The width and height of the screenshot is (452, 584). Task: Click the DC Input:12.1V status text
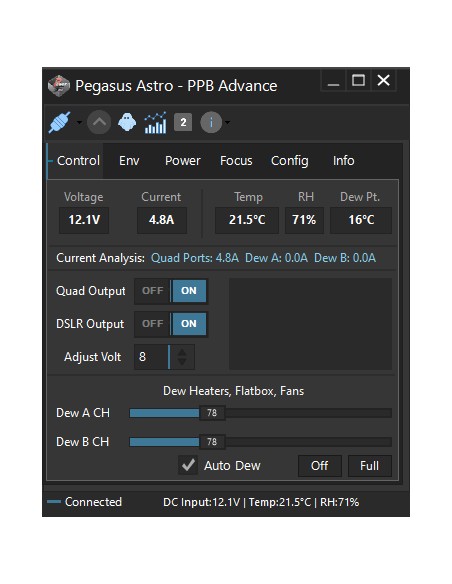[x=201, y=502]
